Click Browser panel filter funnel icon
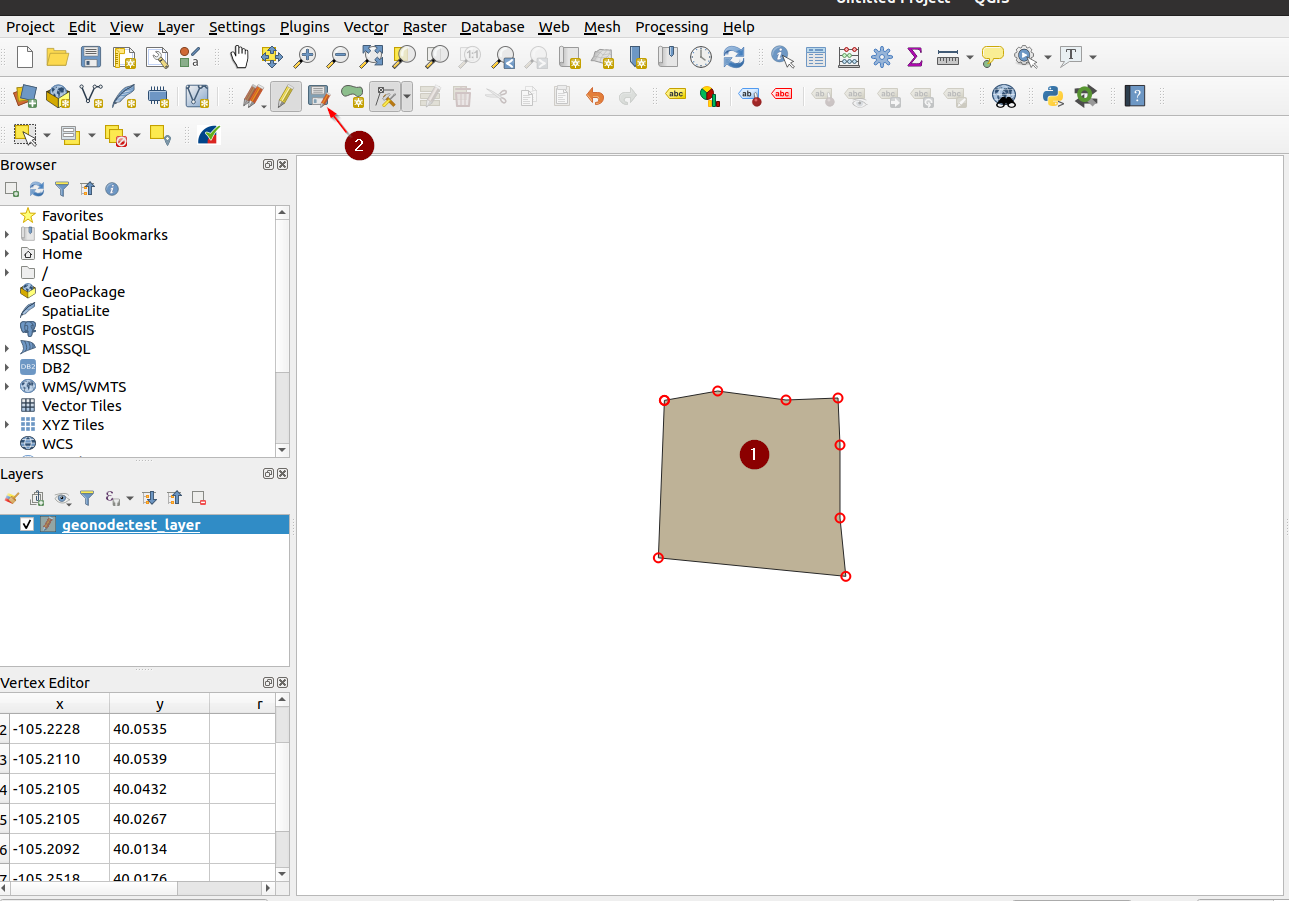1289x901 pixels. pyautogui.click(x=62, y=189)
